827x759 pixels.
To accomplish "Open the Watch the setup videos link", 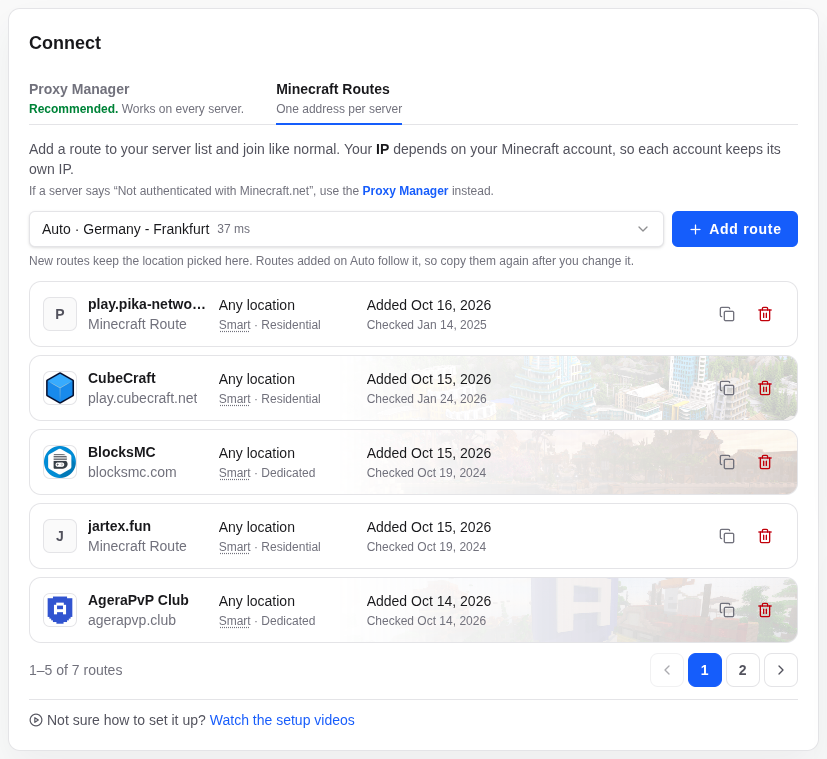I will pyautogui.click(x=282, y=720).
